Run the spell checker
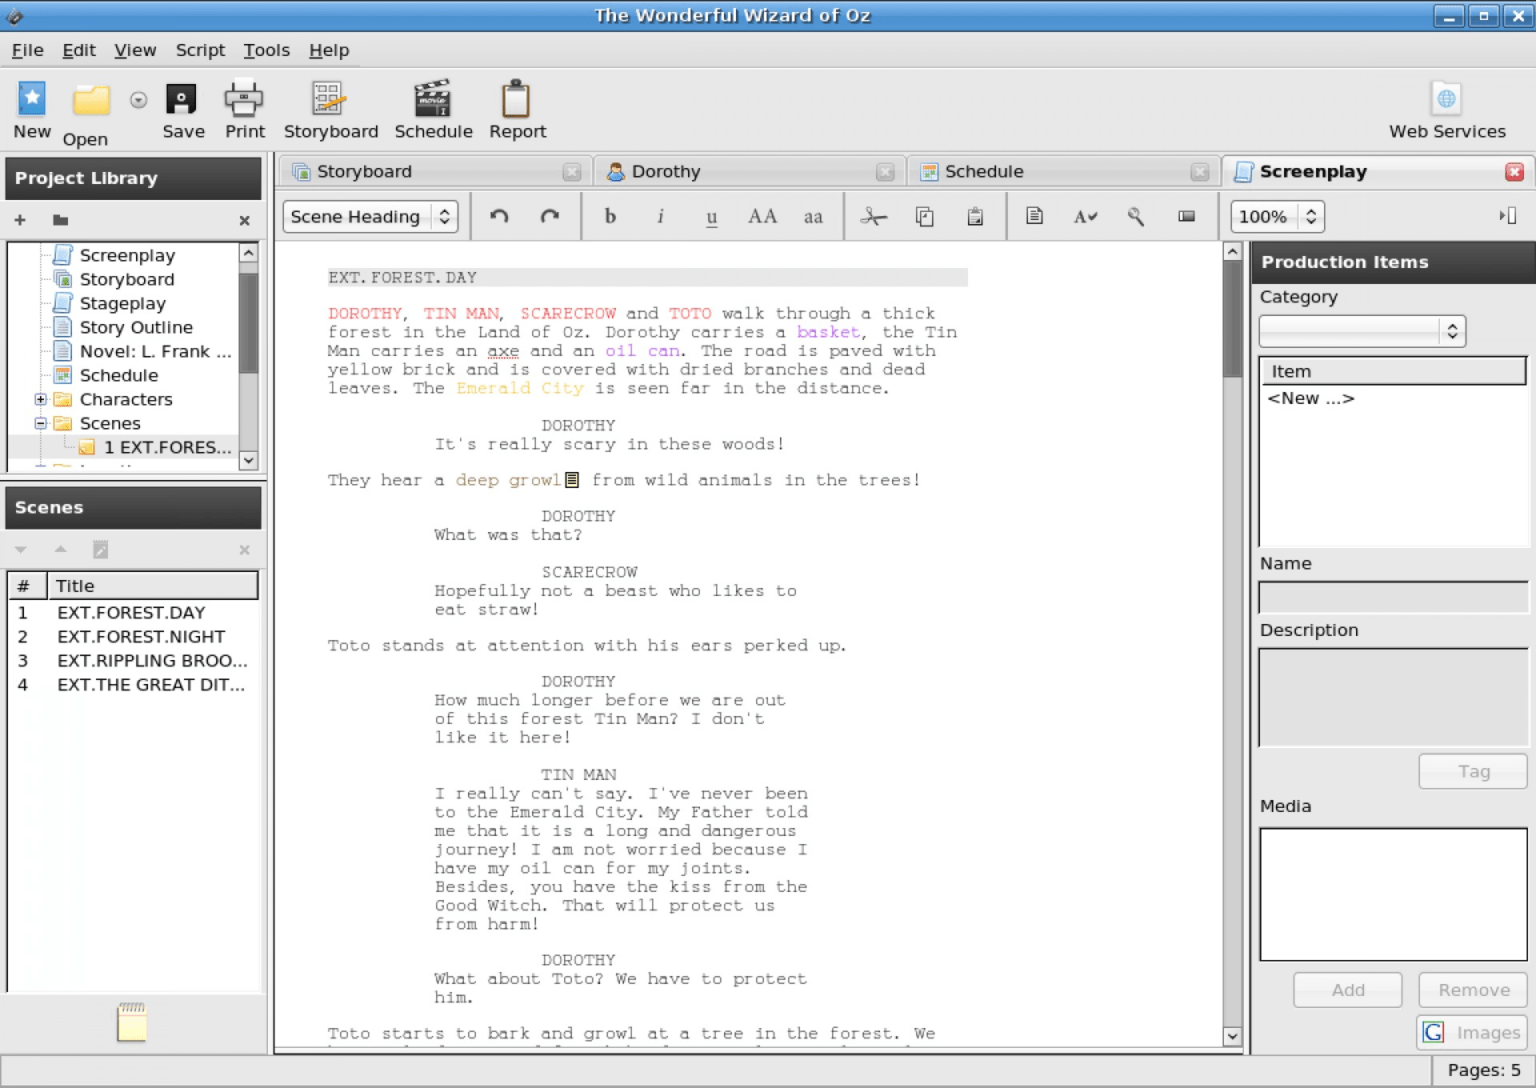The image size is (1536, 1088). [x=1085, y=216]
